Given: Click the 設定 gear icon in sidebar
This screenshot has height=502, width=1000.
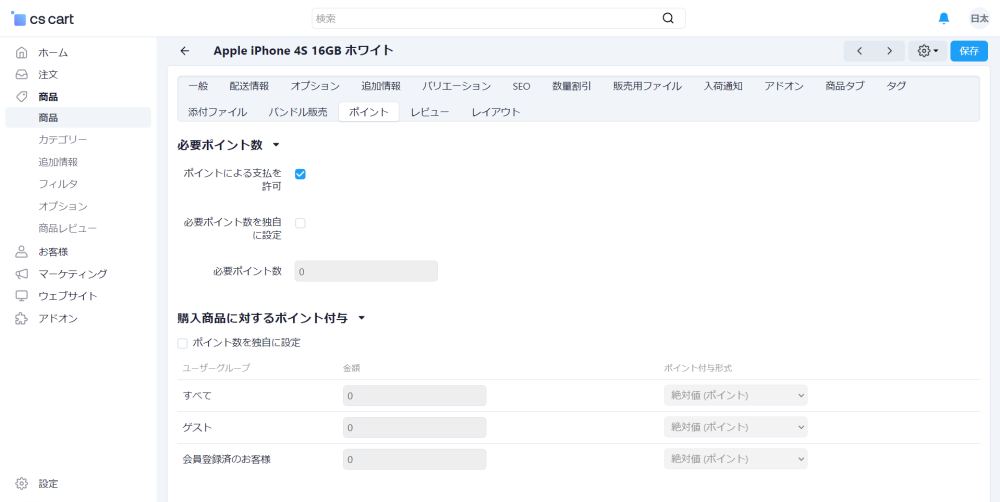Looking at the screenshot, I should click(22, 484).
